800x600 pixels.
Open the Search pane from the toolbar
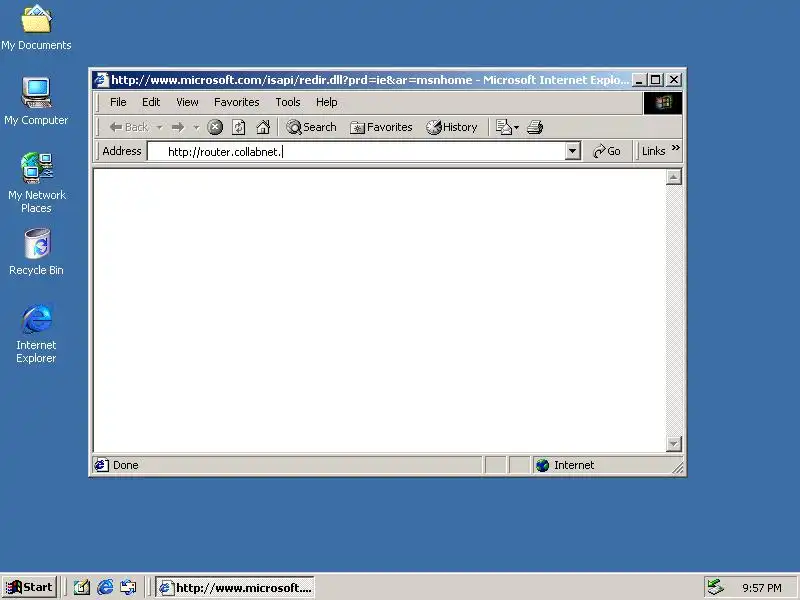click(311, 127)
